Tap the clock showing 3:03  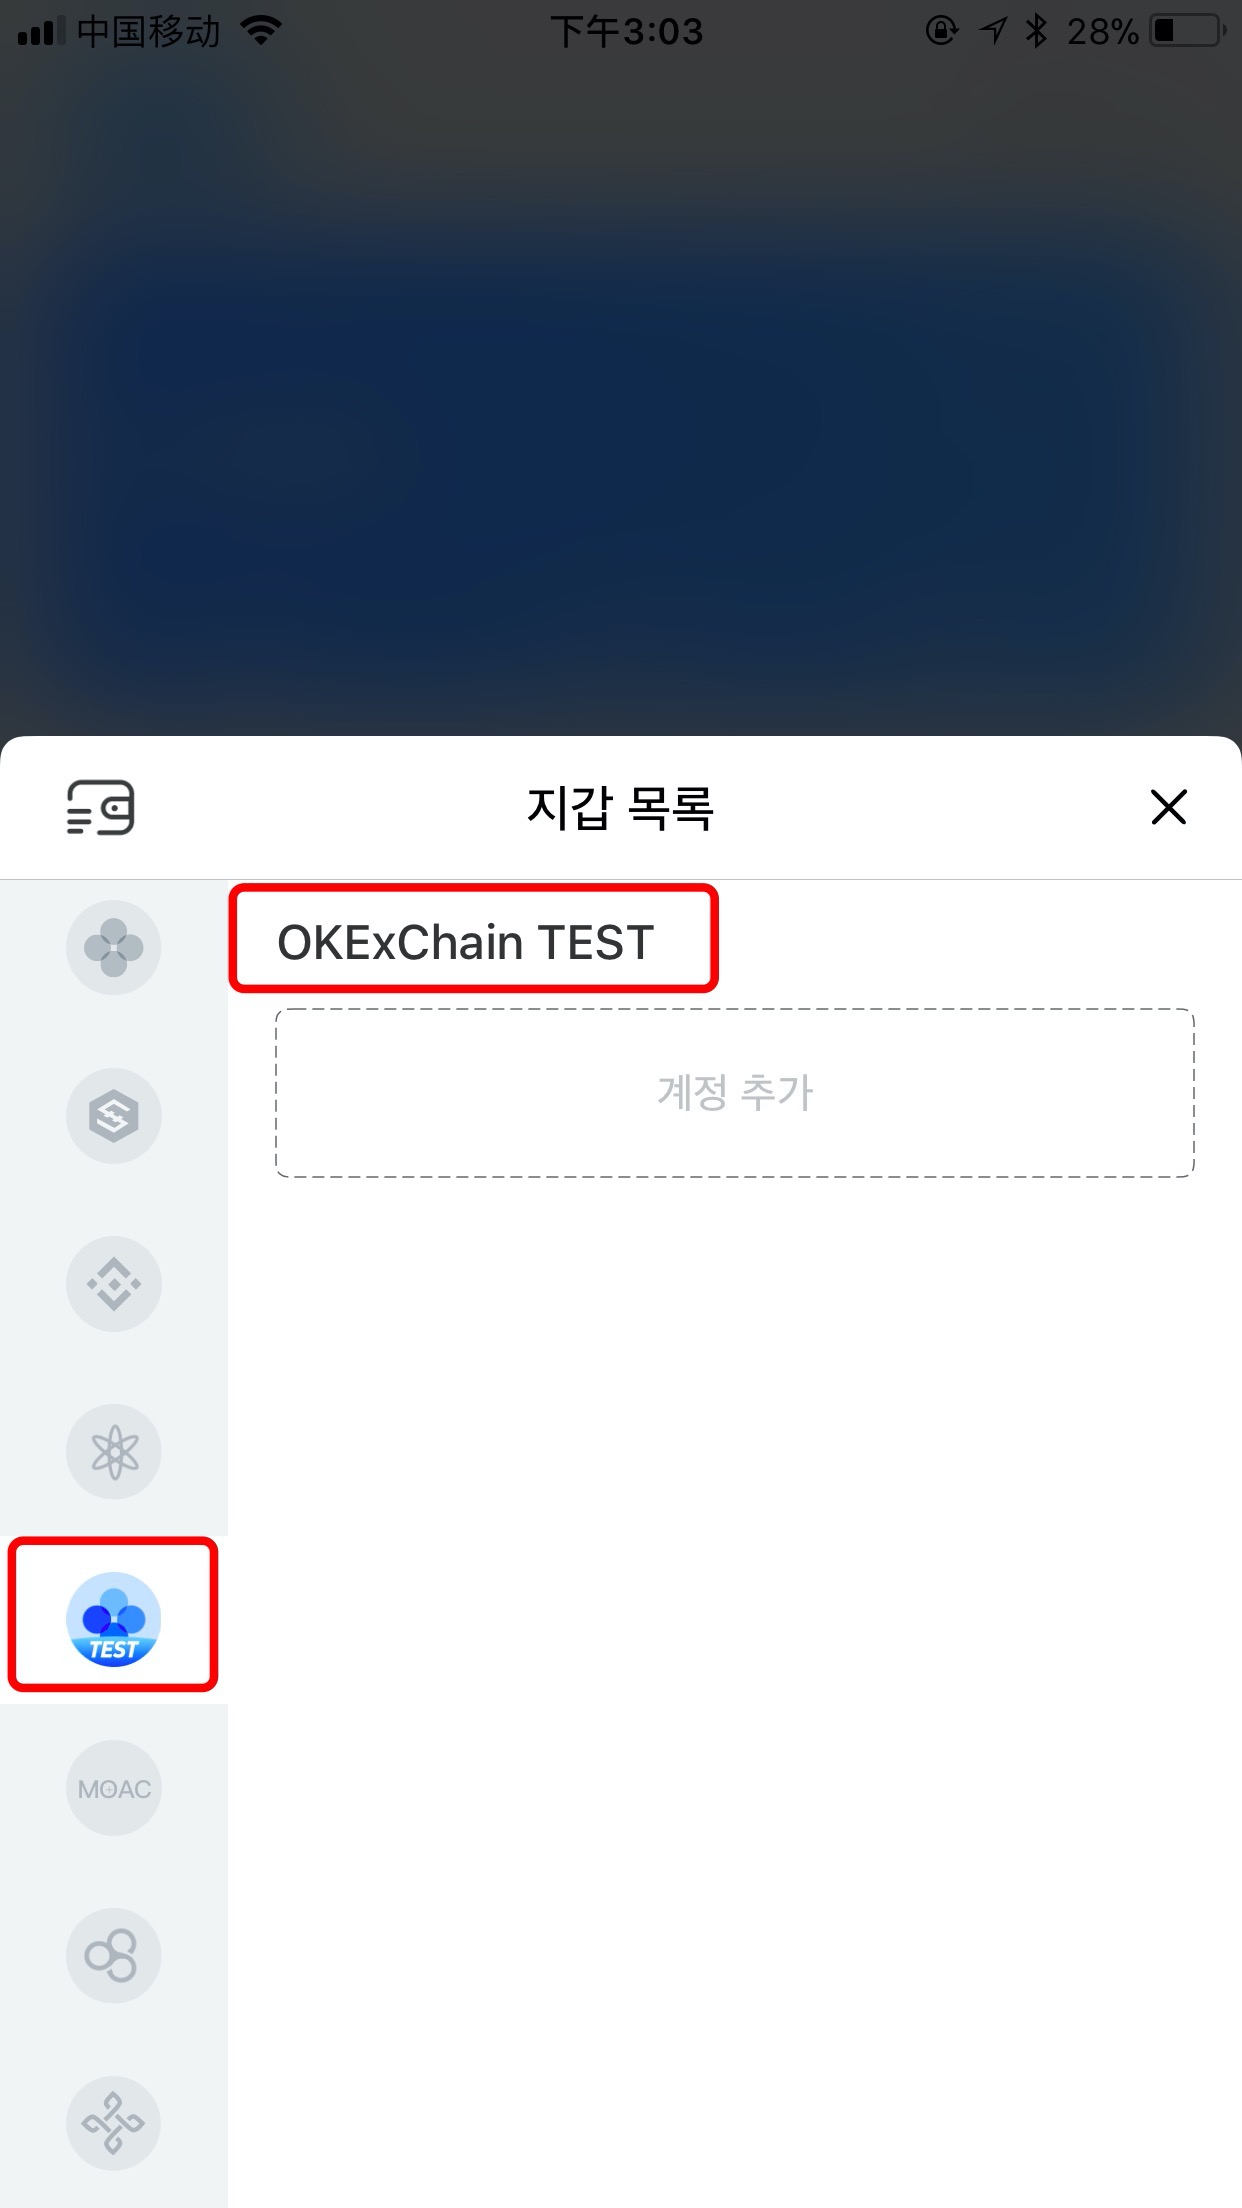[x=627, y=31]
